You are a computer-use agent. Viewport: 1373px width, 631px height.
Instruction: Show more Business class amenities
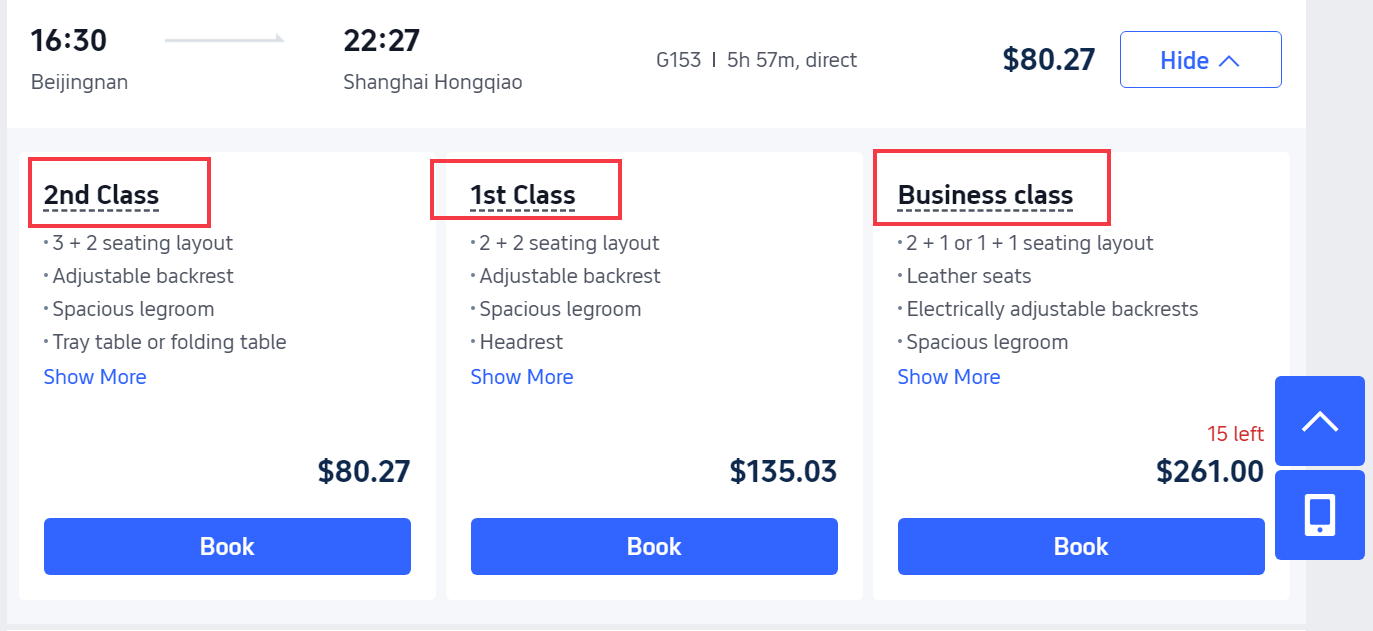click(x=948, y=376)
